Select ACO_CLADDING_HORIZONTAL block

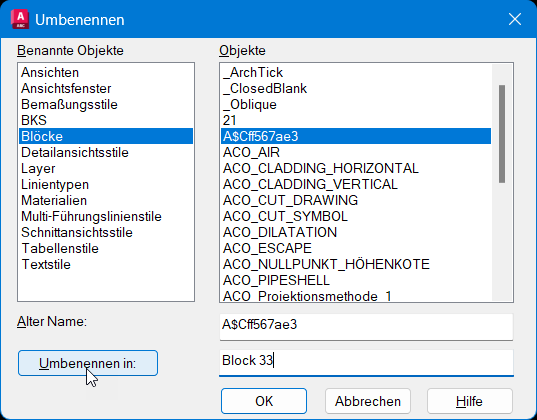[x=356, y=168]
